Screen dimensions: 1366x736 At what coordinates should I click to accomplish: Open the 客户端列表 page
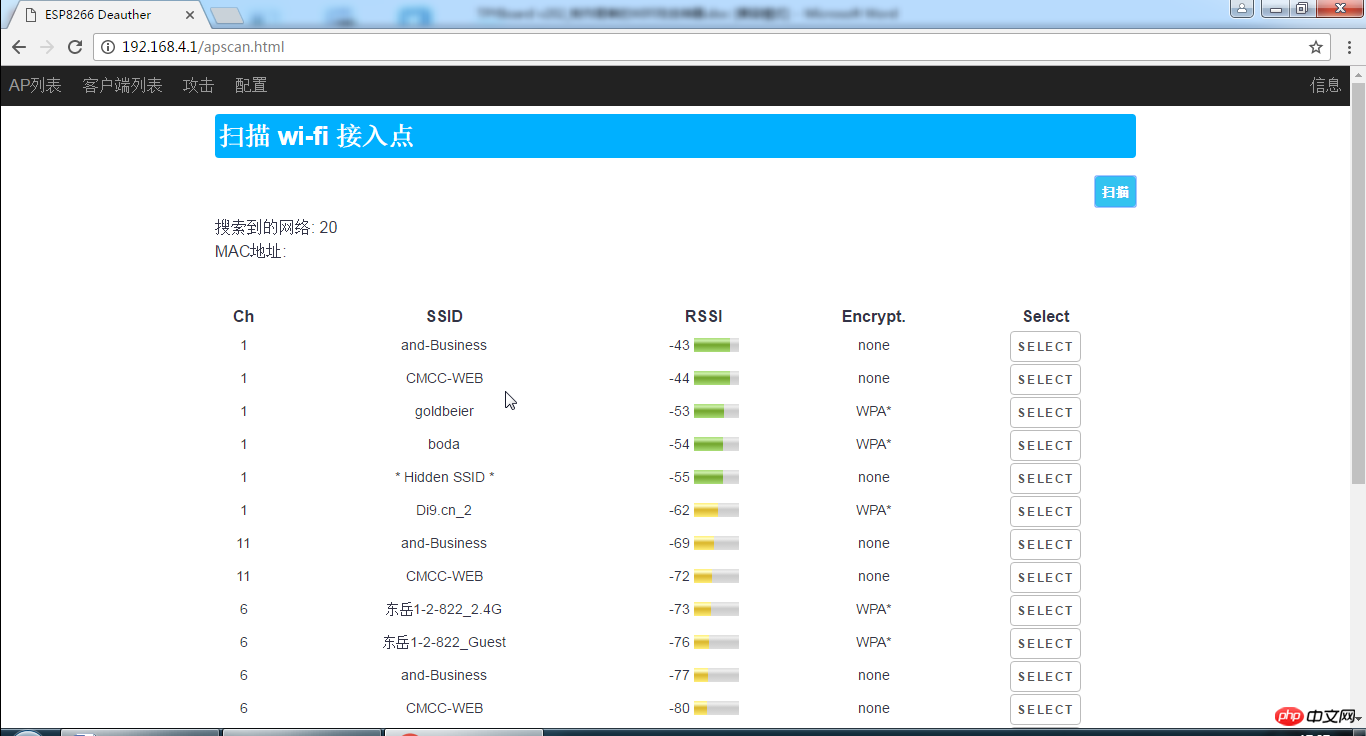[x=122, y=86]
